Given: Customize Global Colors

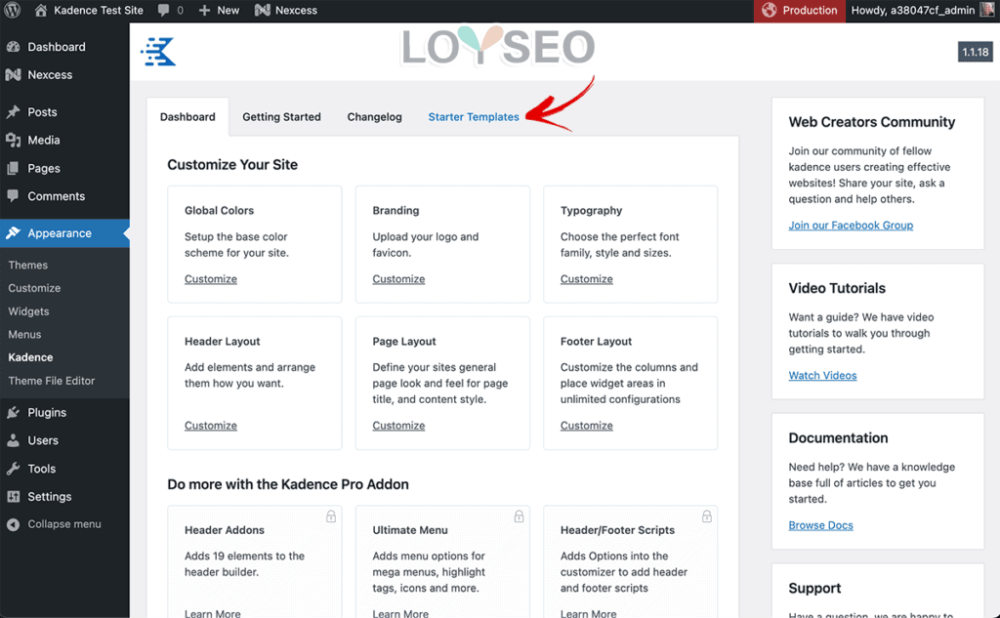Looking at the screenshot, I should [x=210, y=279].
